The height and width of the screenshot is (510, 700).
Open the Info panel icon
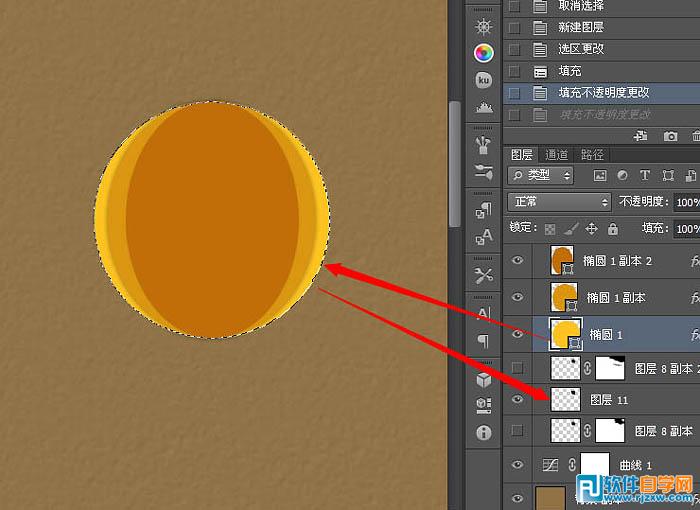pyautogui.click(x=483, y=433)
